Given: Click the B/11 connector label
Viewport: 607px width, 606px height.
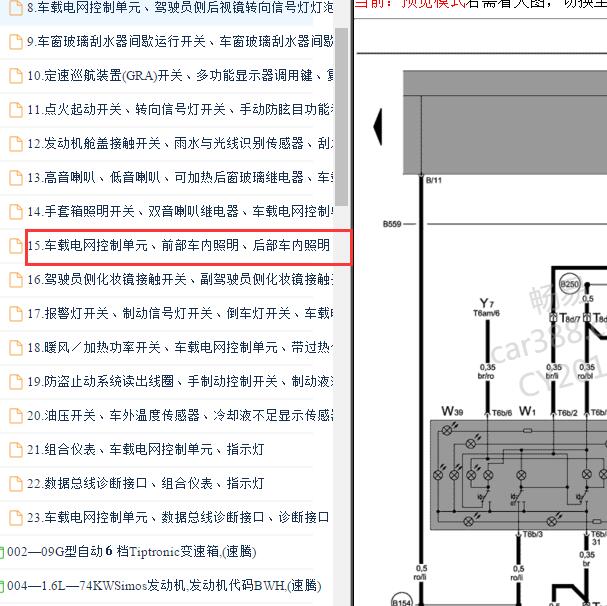Looking at the screenshot, I should point(434,180).
